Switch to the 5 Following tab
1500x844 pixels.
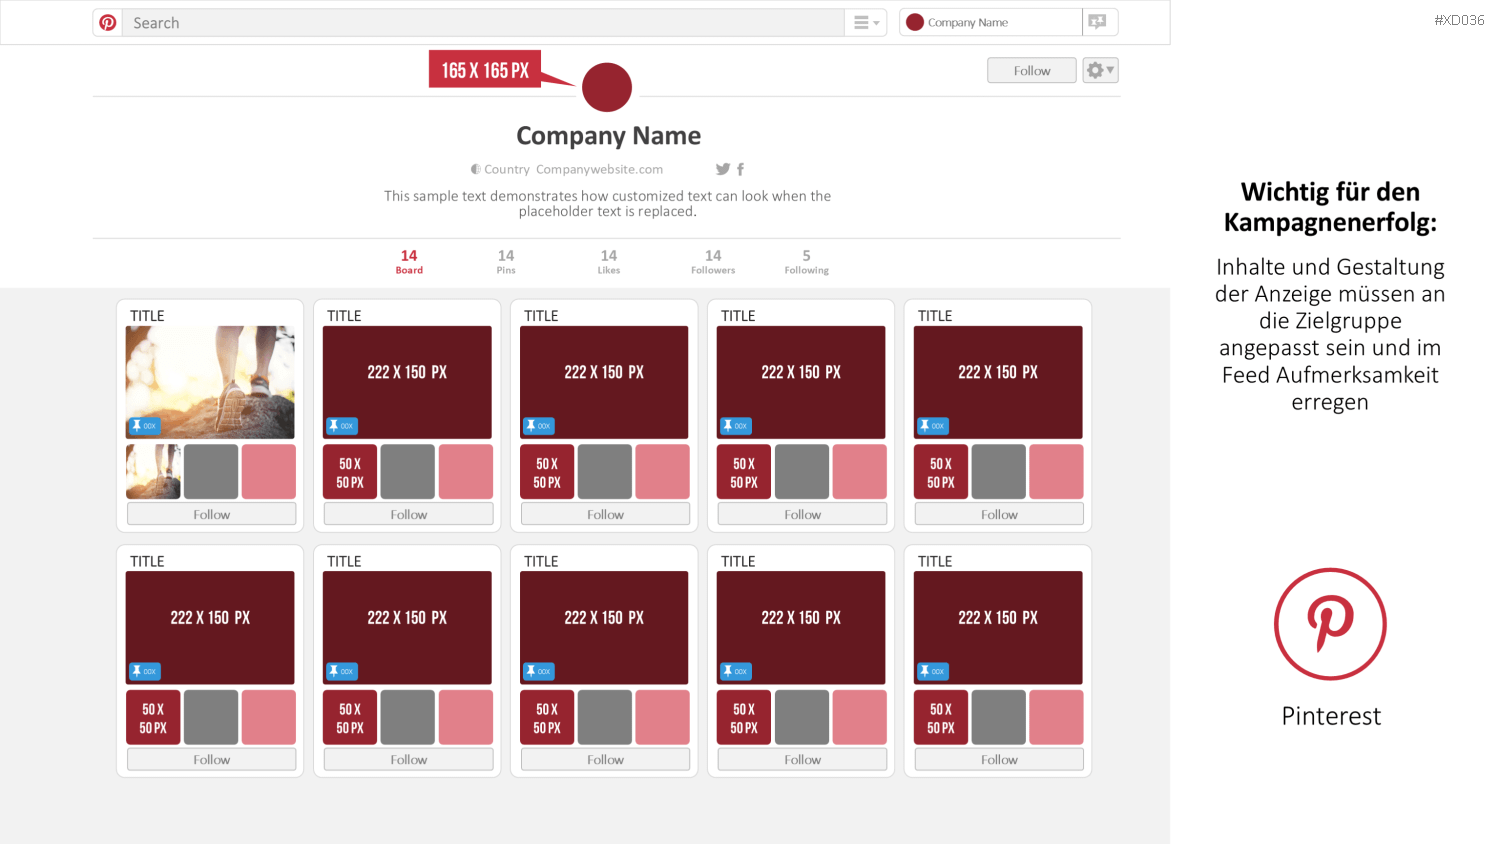[x=806, y=261]
